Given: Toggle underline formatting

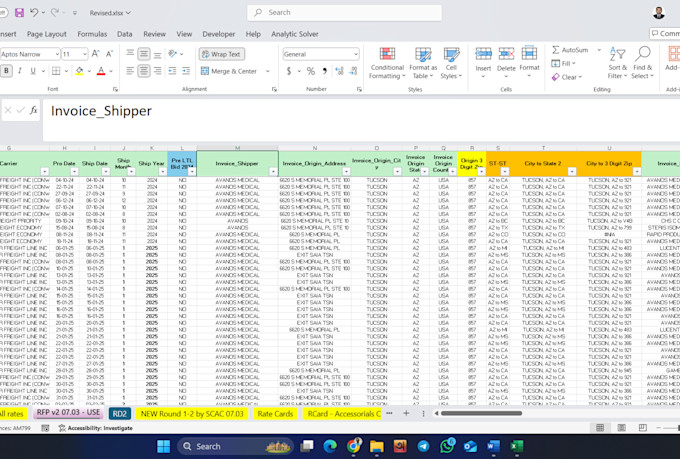Looking at the screenshot, I should (x=33, y=71).
